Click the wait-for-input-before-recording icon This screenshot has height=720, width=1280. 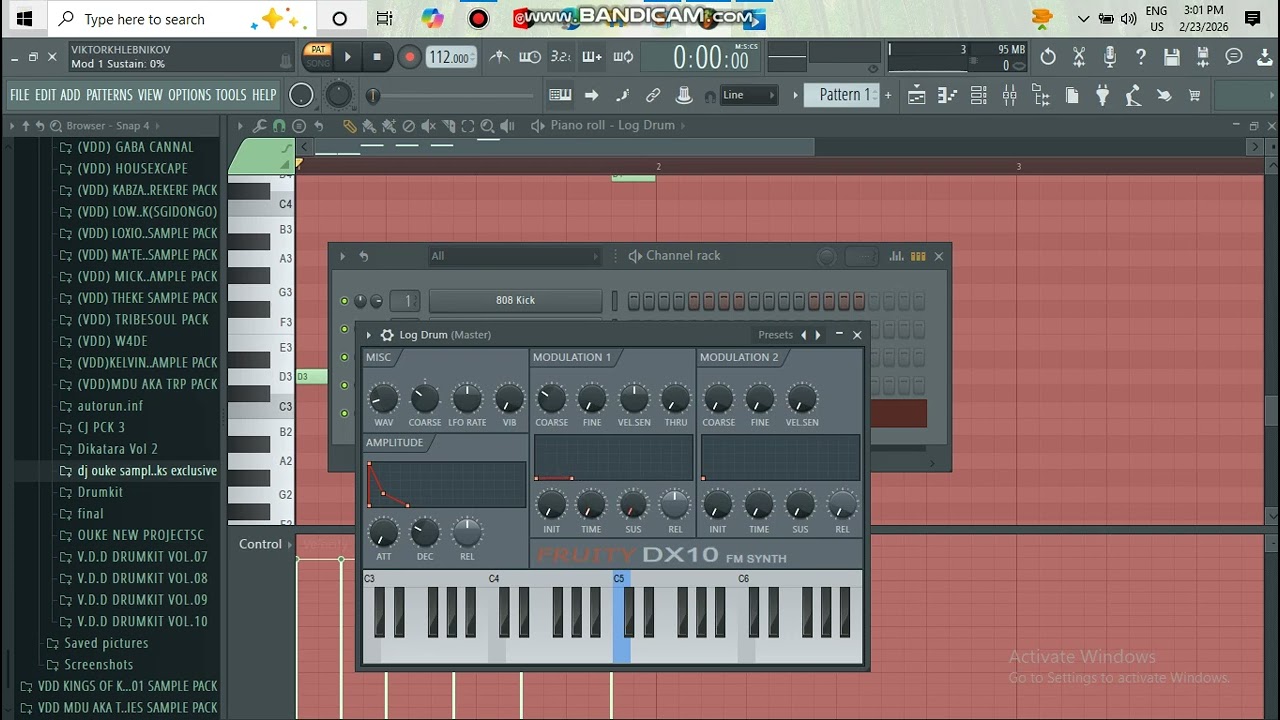point(530,57)
